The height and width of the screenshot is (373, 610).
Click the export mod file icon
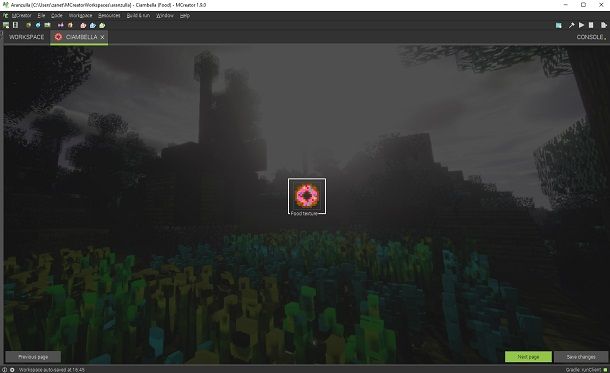[x=603, y=25]
